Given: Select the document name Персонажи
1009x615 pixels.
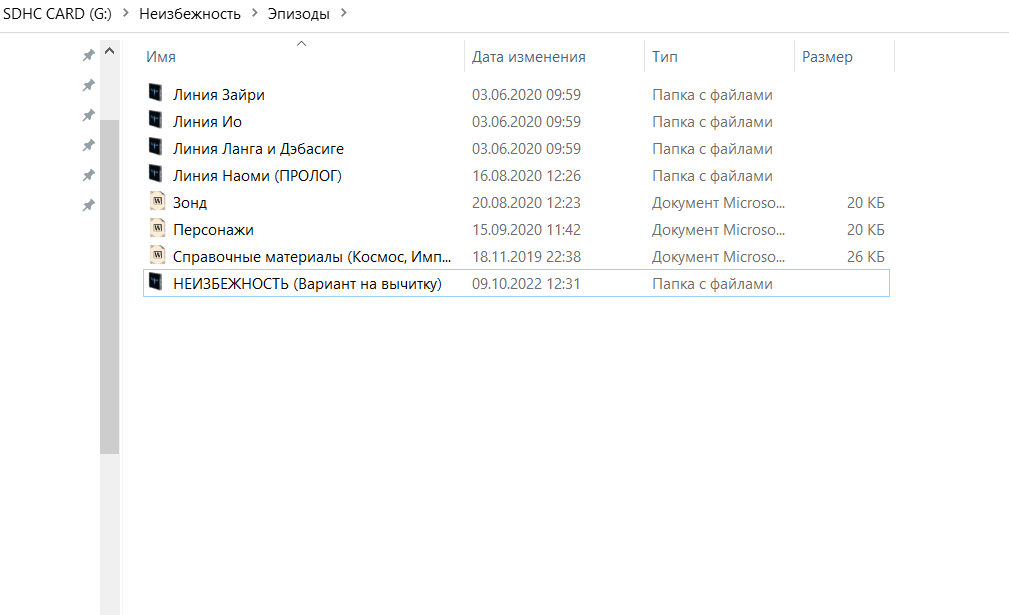Looking at the screenshot, I should coord(213,230).
